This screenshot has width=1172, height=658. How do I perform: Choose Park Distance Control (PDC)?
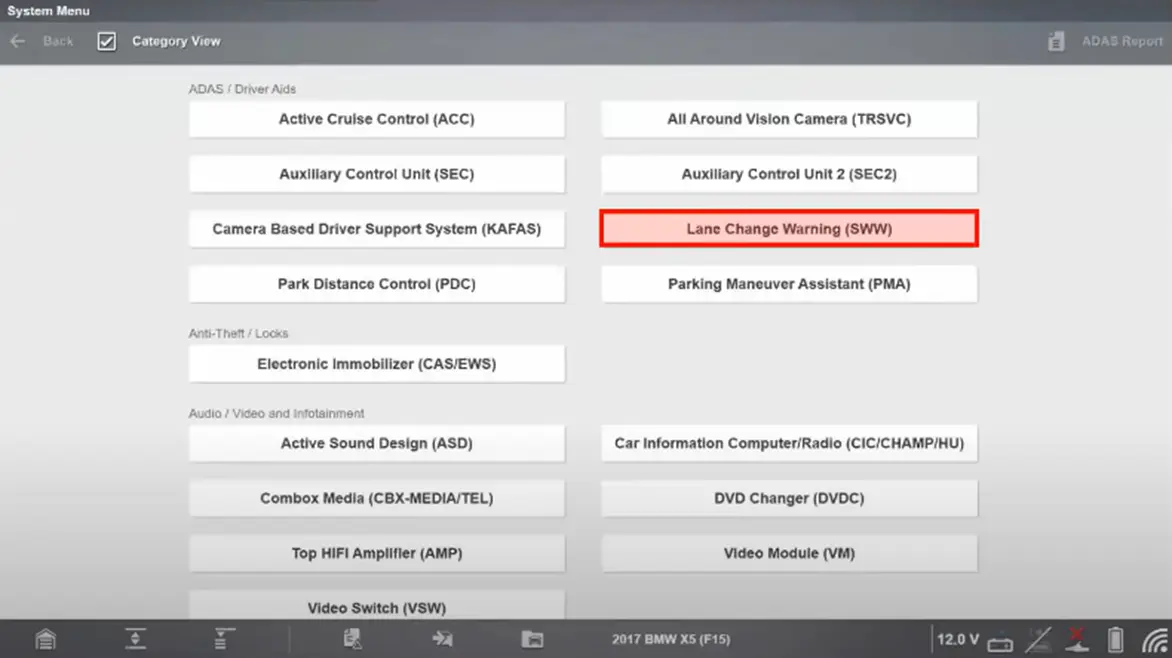click(x=376, y=284)
